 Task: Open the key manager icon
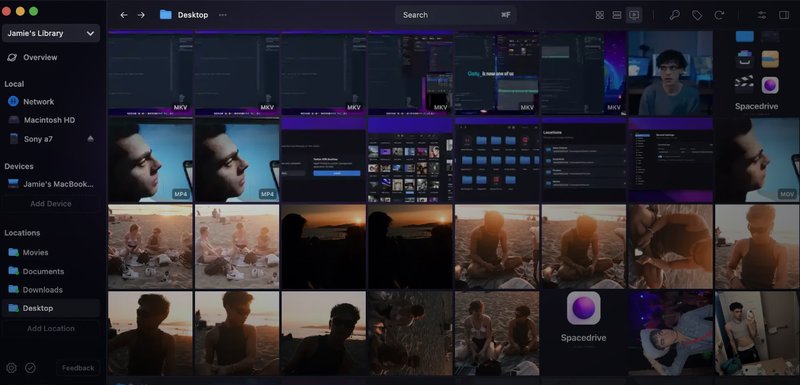[674, 15]
